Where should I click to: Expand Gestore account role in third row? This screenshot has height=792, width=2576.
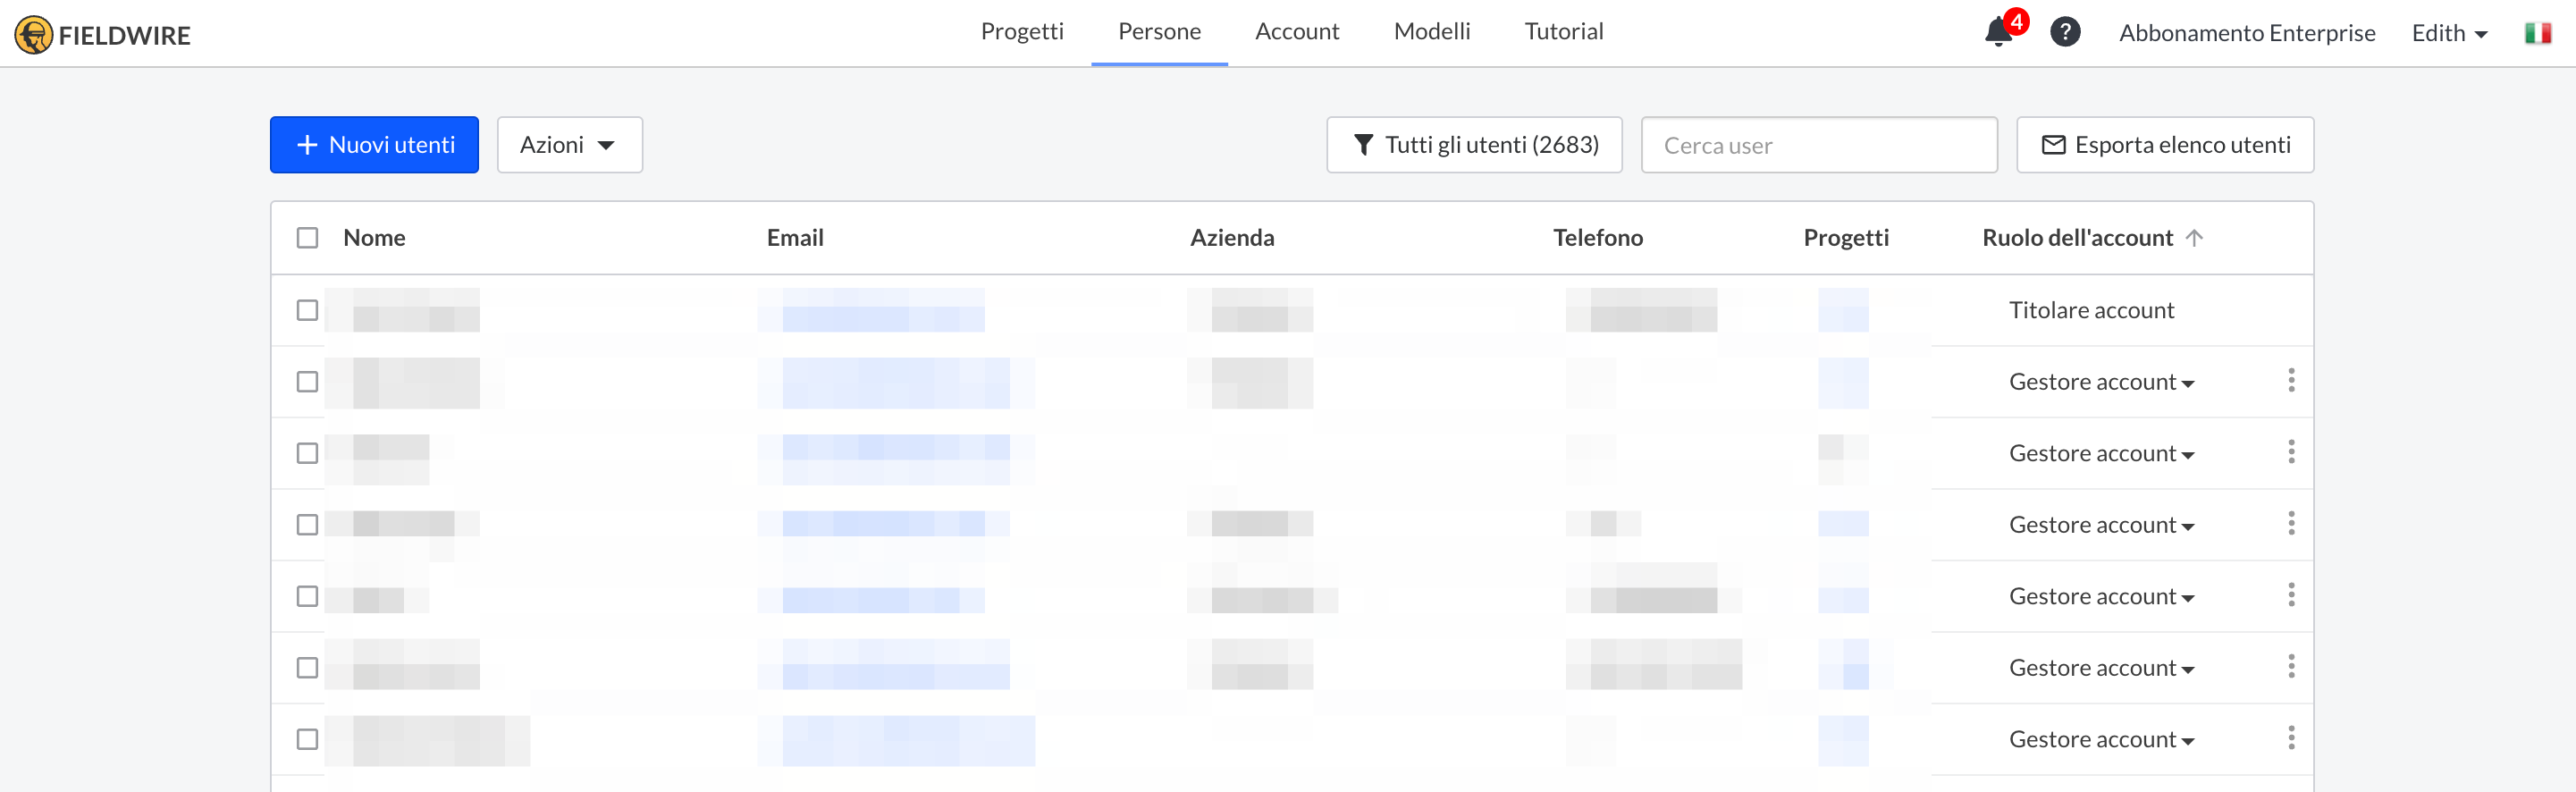click(x=2101, y=453)
